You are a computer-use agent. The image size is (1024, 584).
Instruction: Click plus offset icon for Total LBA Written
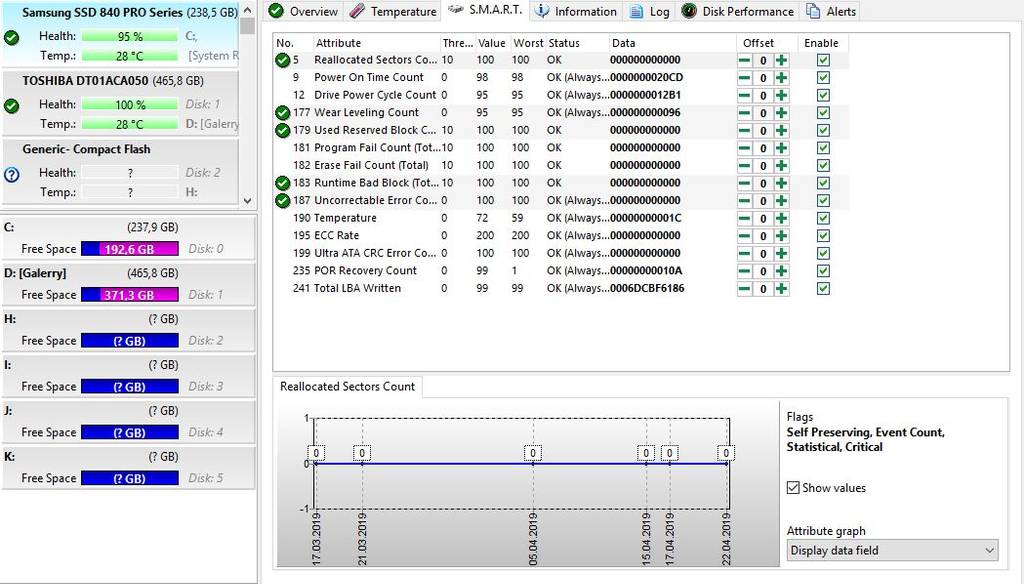coord(781,288)
